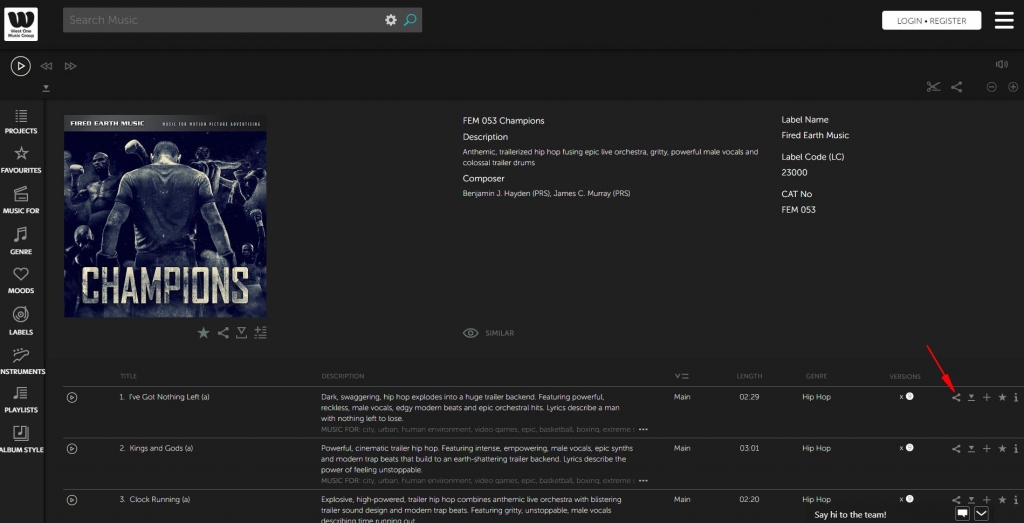Click the scissors cut icon
This screenshot has height=523, width=1024.
933,87
